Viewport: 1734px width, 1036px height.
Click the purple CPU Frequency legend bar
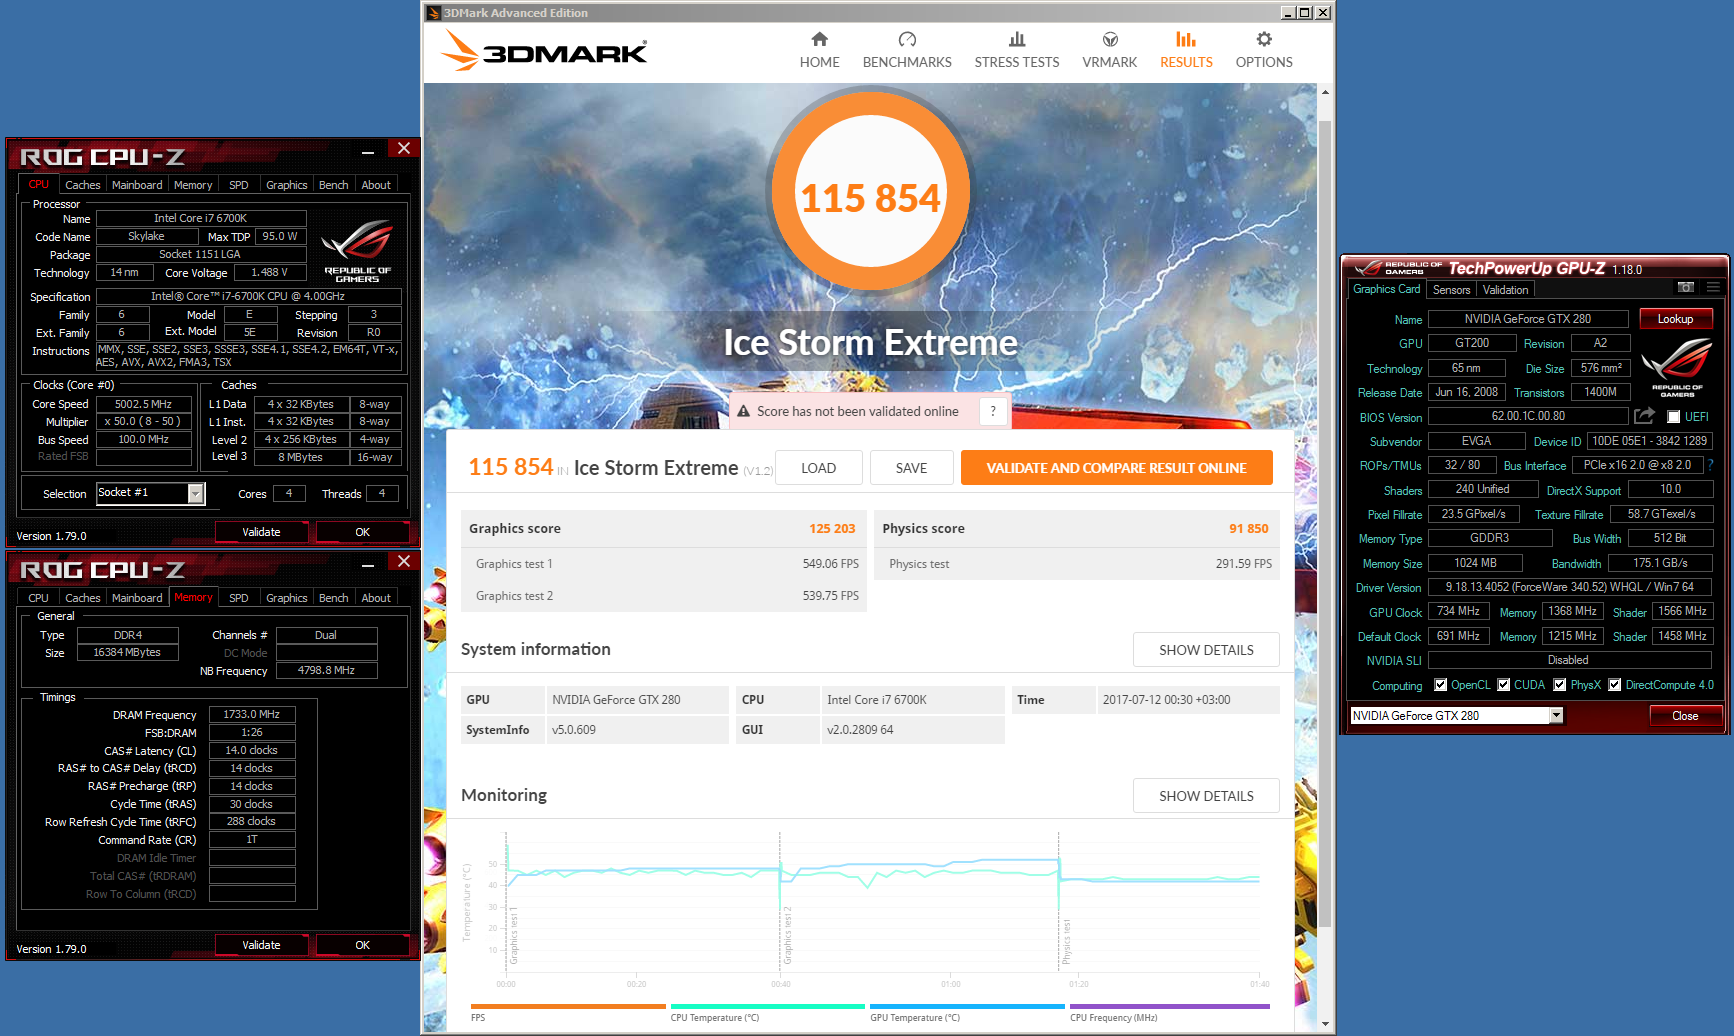1169,1006
